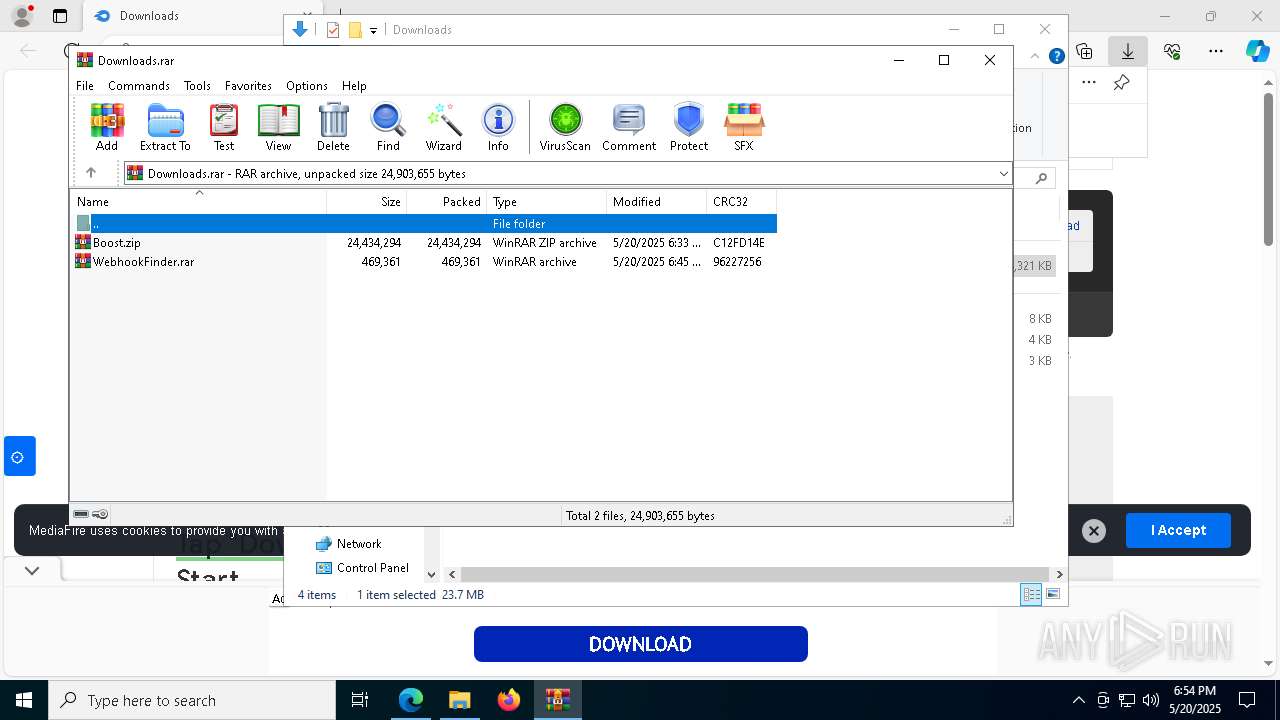
Task: Select the Boost.zip file row
Action: pyautogui.click(x=424, y=242)
